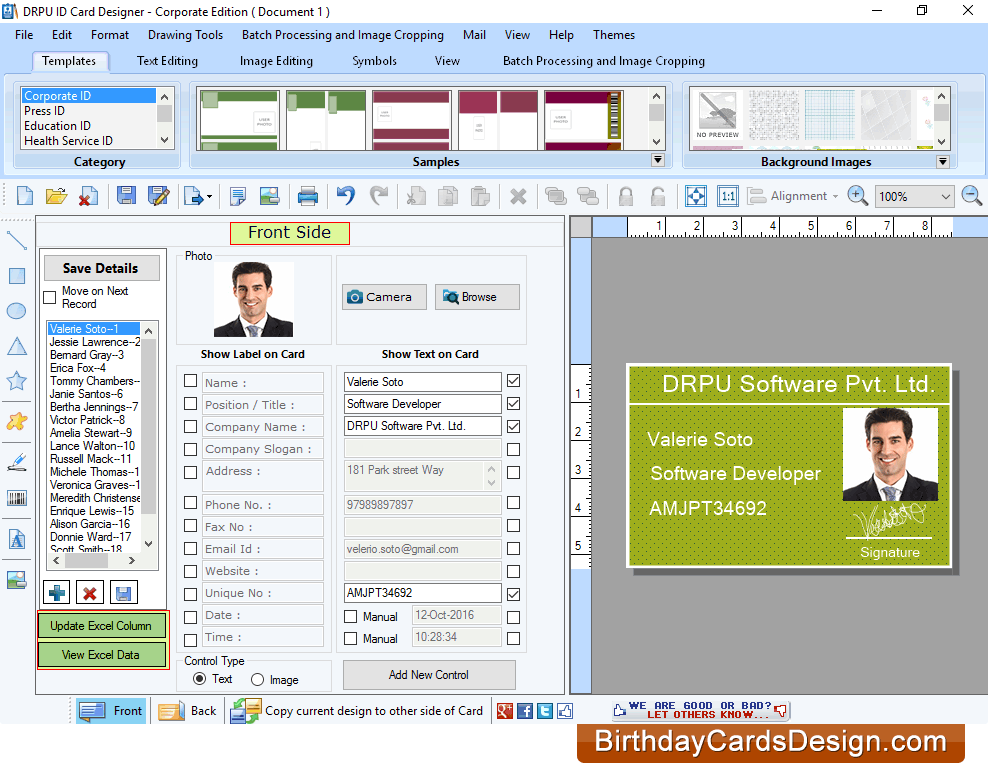Image resolution: width=988 pixels, height=763 pixels.
Task: Open the zoom 100% dropdown
Action: click(945, 197)
